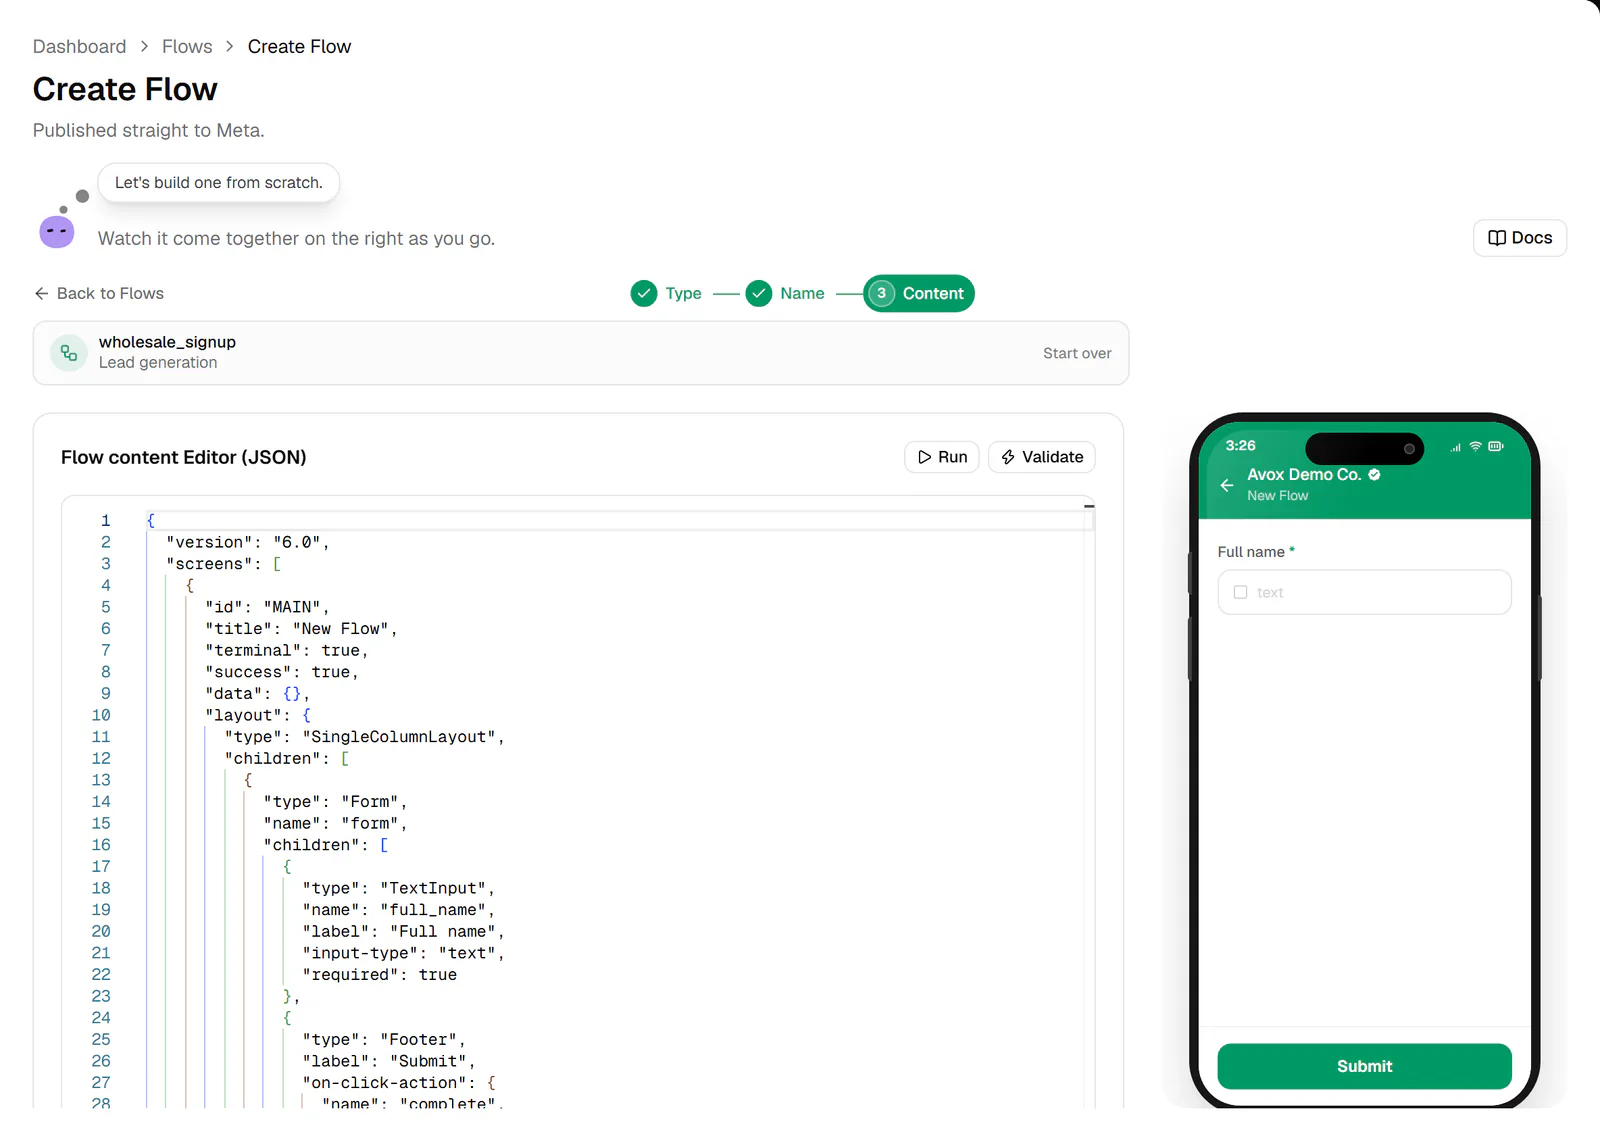The image size is (1600, 1141).
Task: Click the wholesale_signup flow name
Action: click(167, 342)
